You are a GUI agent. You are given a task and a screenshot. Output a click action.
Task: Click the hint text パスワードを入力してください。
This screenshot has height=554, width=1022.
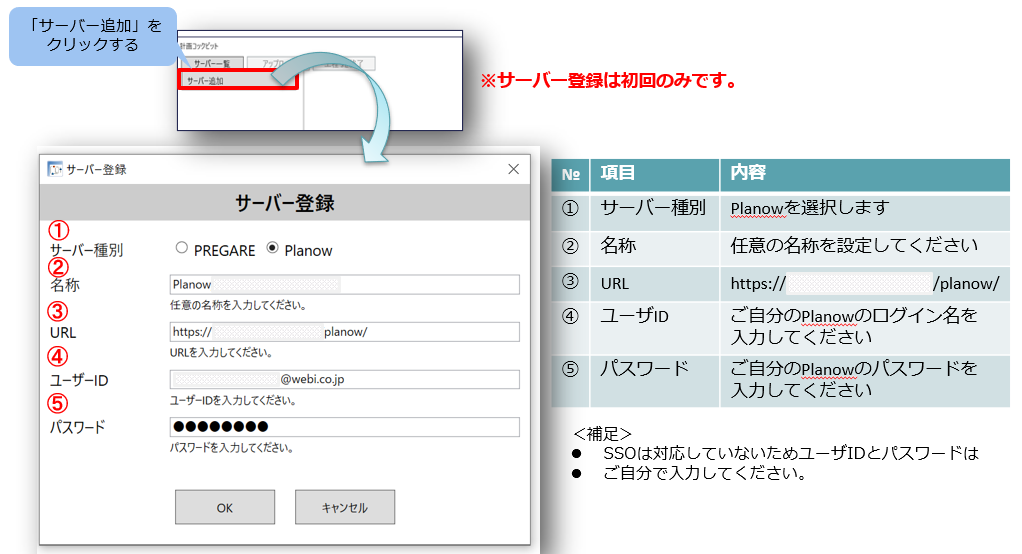(231, 448)
